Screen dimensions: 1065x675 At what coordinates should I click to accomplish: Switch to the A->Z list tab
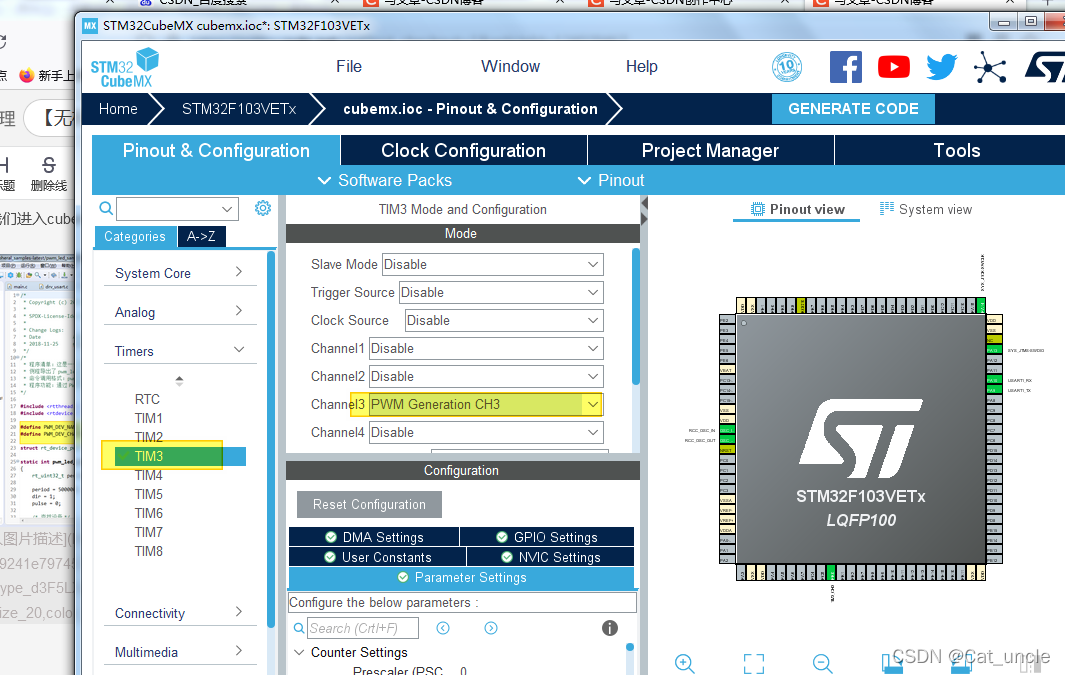pyautogui.click(x=201, y=236)
